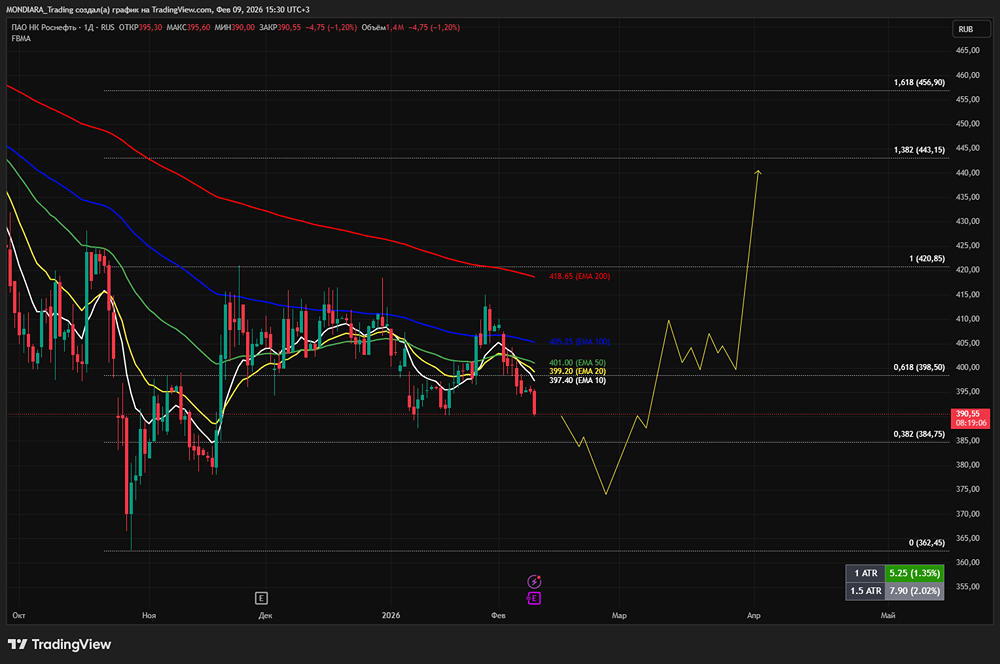Click the Объём 1,4M volume value
This screenshot has width=1000, height=664.
pyautogui.click(x=383, y=27)
